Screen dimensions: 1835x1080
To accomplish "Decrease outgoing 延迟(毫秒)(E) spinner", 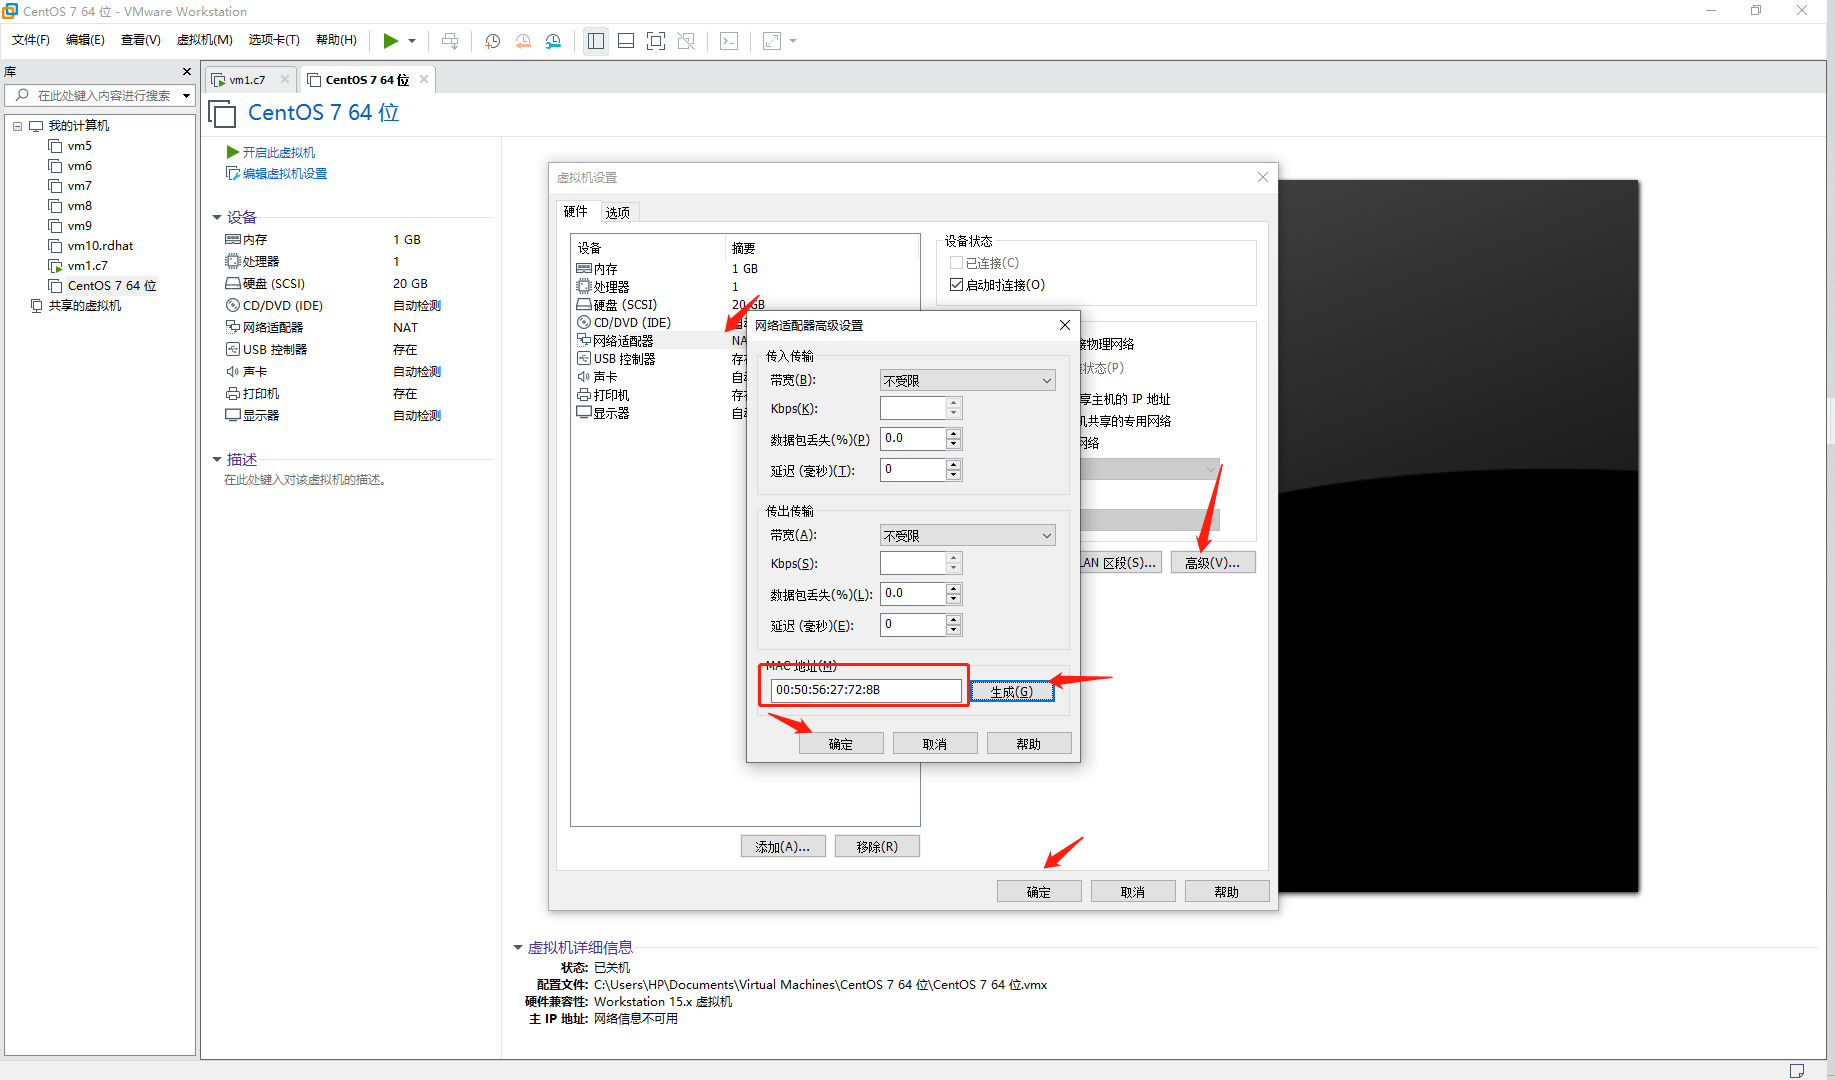I will coord(954,630).
